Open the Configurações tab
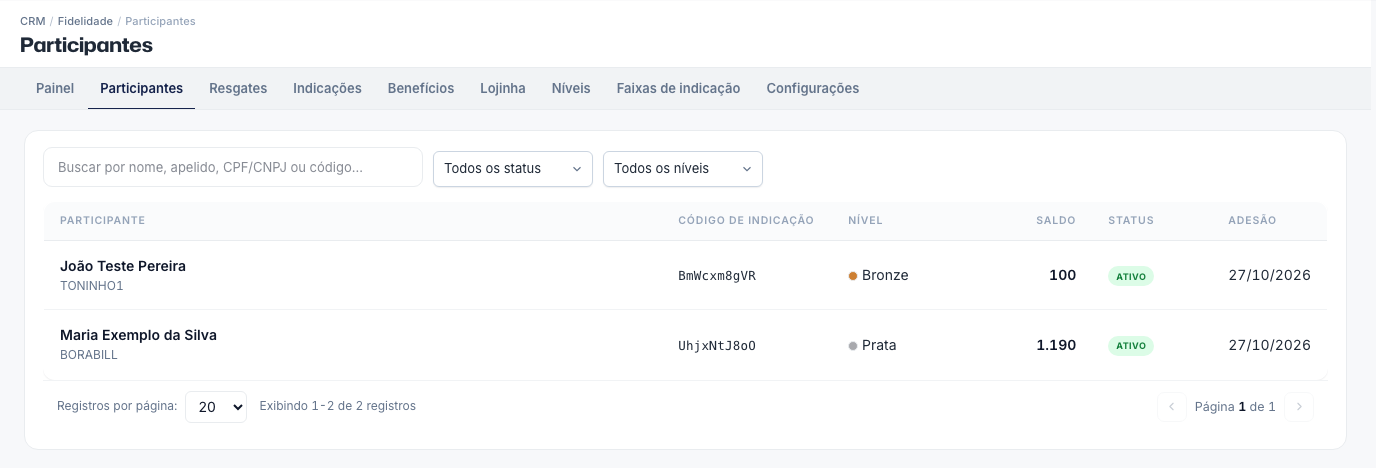The width and height of the screenshot is (1376, 468). click(x=813, y=88)
